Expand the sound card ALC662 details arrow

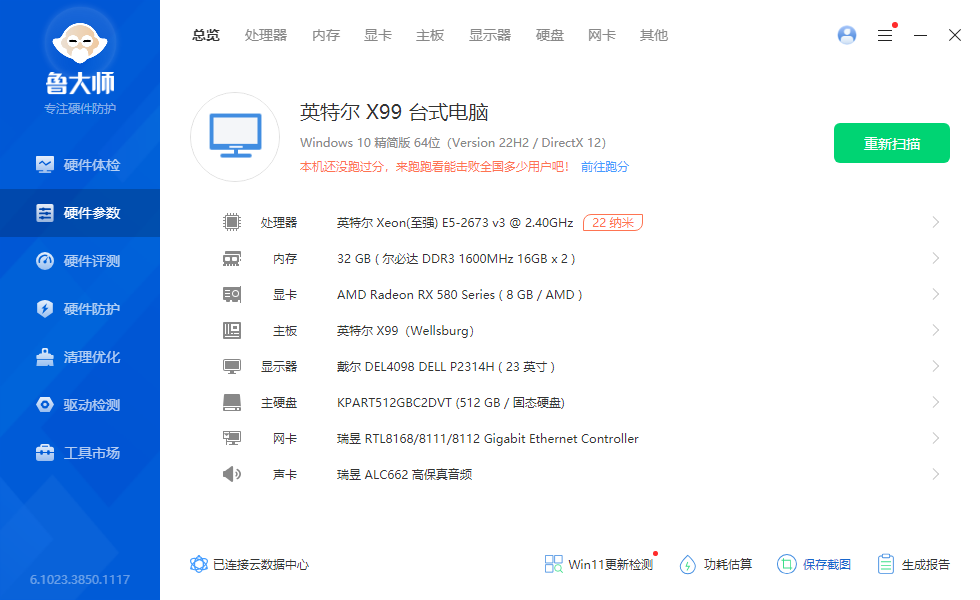[x=935, y=474]
